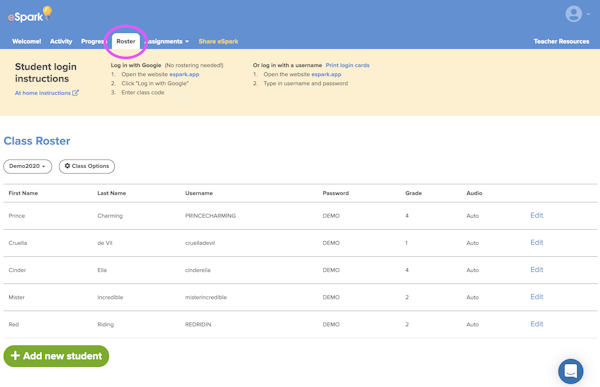Click the Last Name column header
The height and width of the screenshot is (387, 600).
click(x=112, y=193)
